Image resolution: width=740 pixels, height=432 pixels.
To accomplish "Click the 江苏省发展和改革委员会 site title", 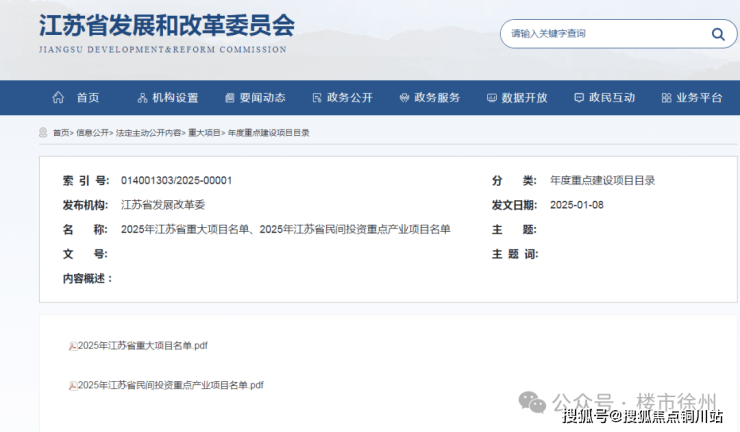I will click(x=167, y=25).
